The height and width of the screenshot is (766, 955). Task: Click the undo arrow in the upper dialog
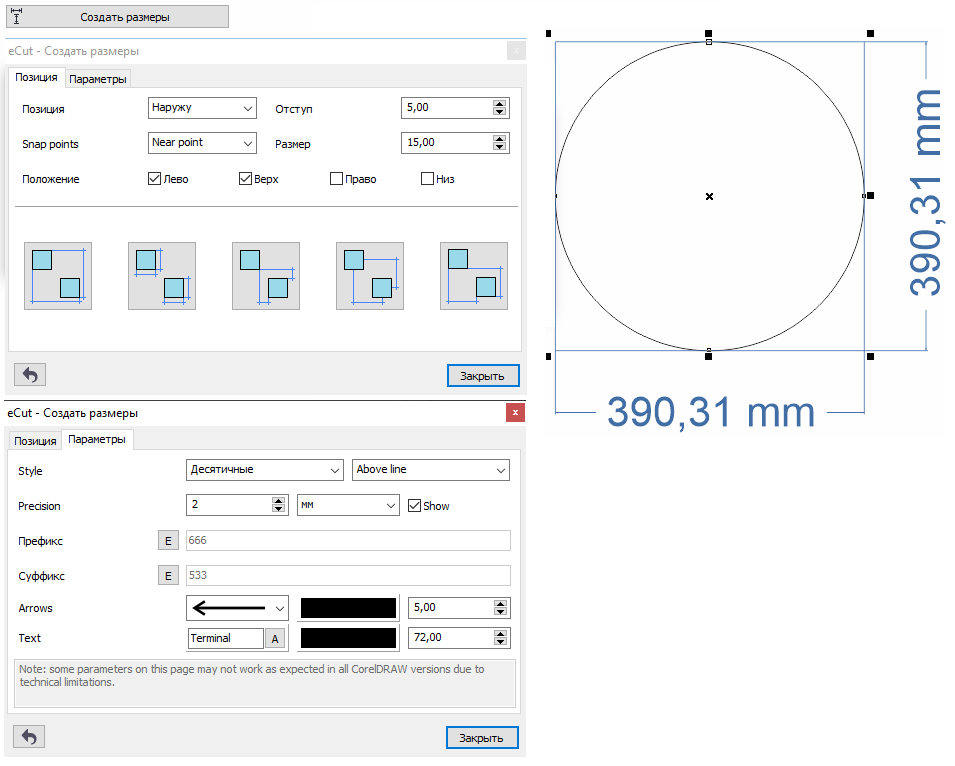click(x=30, y=375)
